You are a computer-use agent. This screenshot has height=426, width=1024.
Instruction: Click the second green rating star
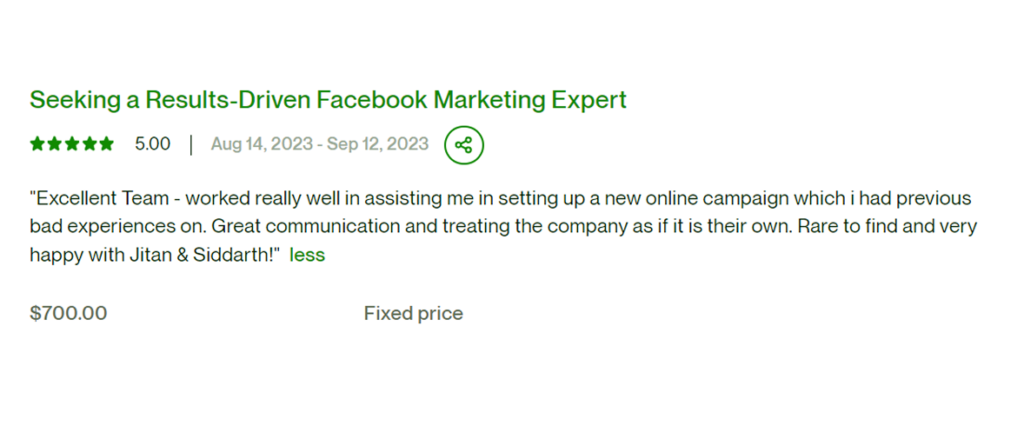point(55,144)
